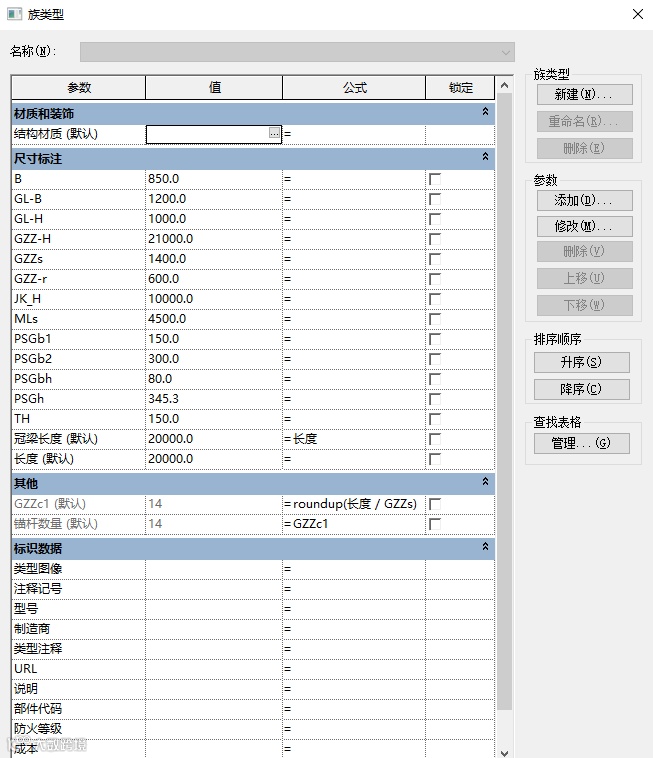Click the browse ellipsis in 结构材质 value cell
Screen dimensions: 653x758
274,133
